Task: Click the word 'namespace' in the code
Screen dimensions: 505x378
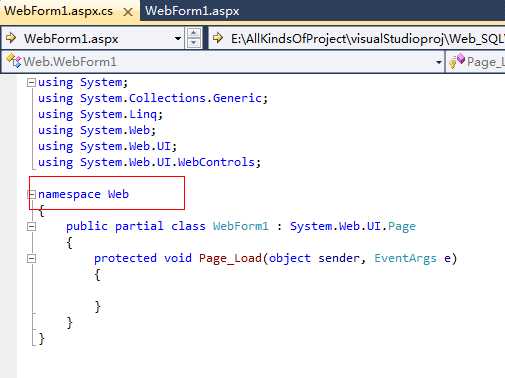Action: pyautogui.click(x=69, y=194)
